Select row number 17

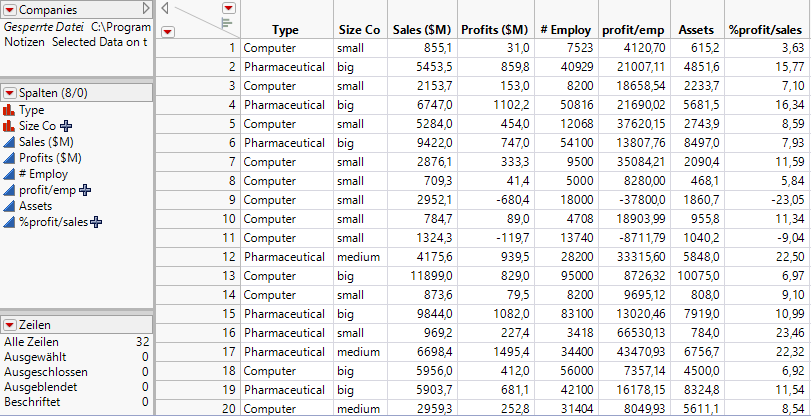(x=198, y=352)
